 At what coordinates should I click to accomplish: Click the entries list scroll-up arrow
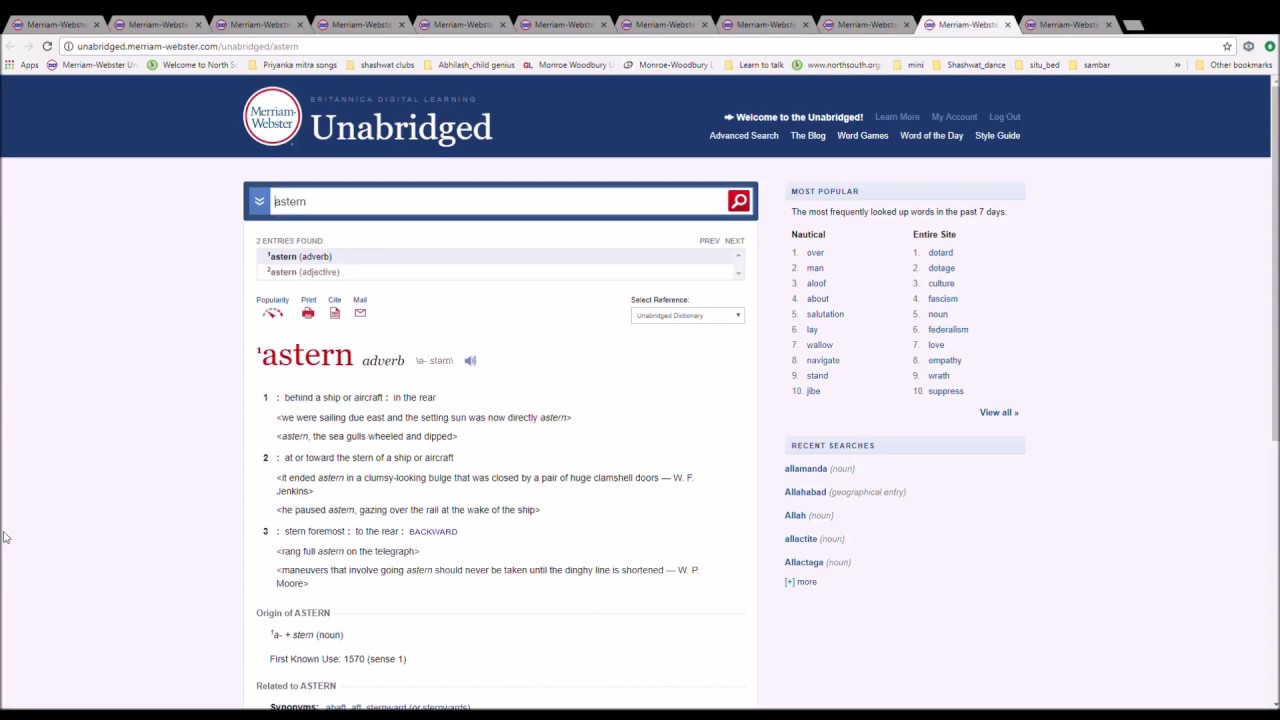739,256
